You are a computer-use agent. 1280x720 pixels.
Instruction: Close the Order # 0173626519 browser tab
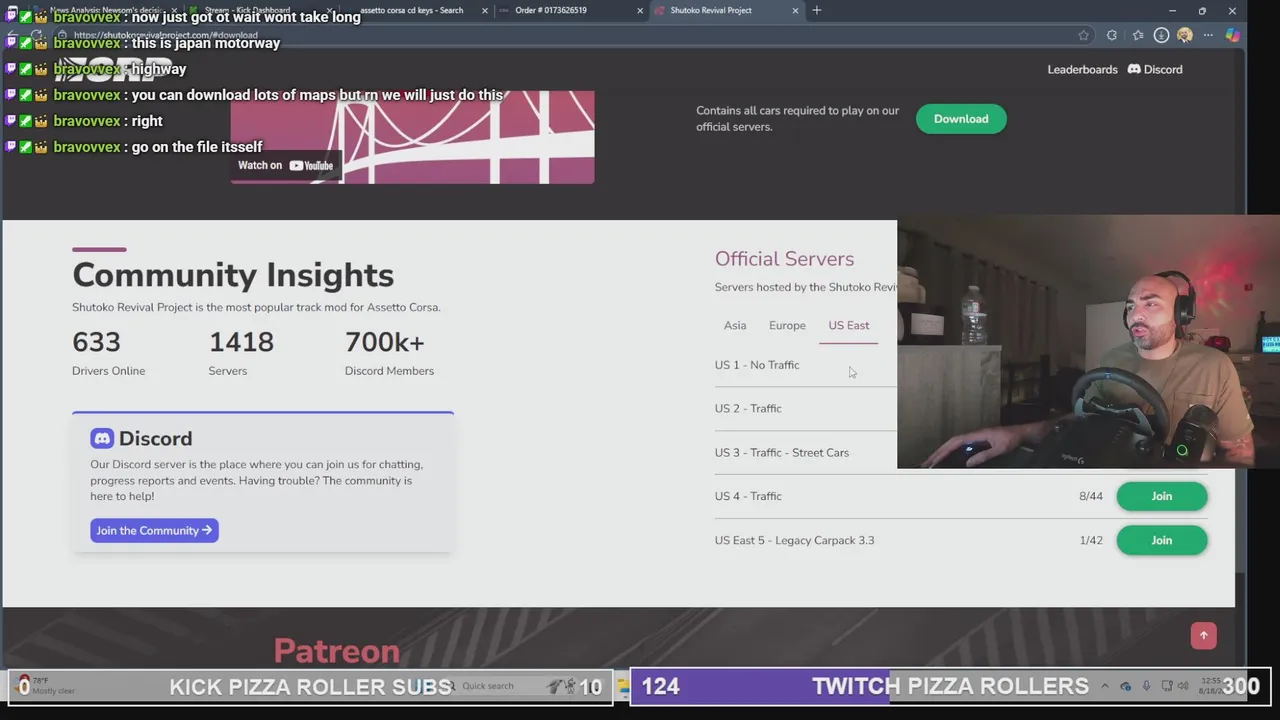tap(640, 10)
